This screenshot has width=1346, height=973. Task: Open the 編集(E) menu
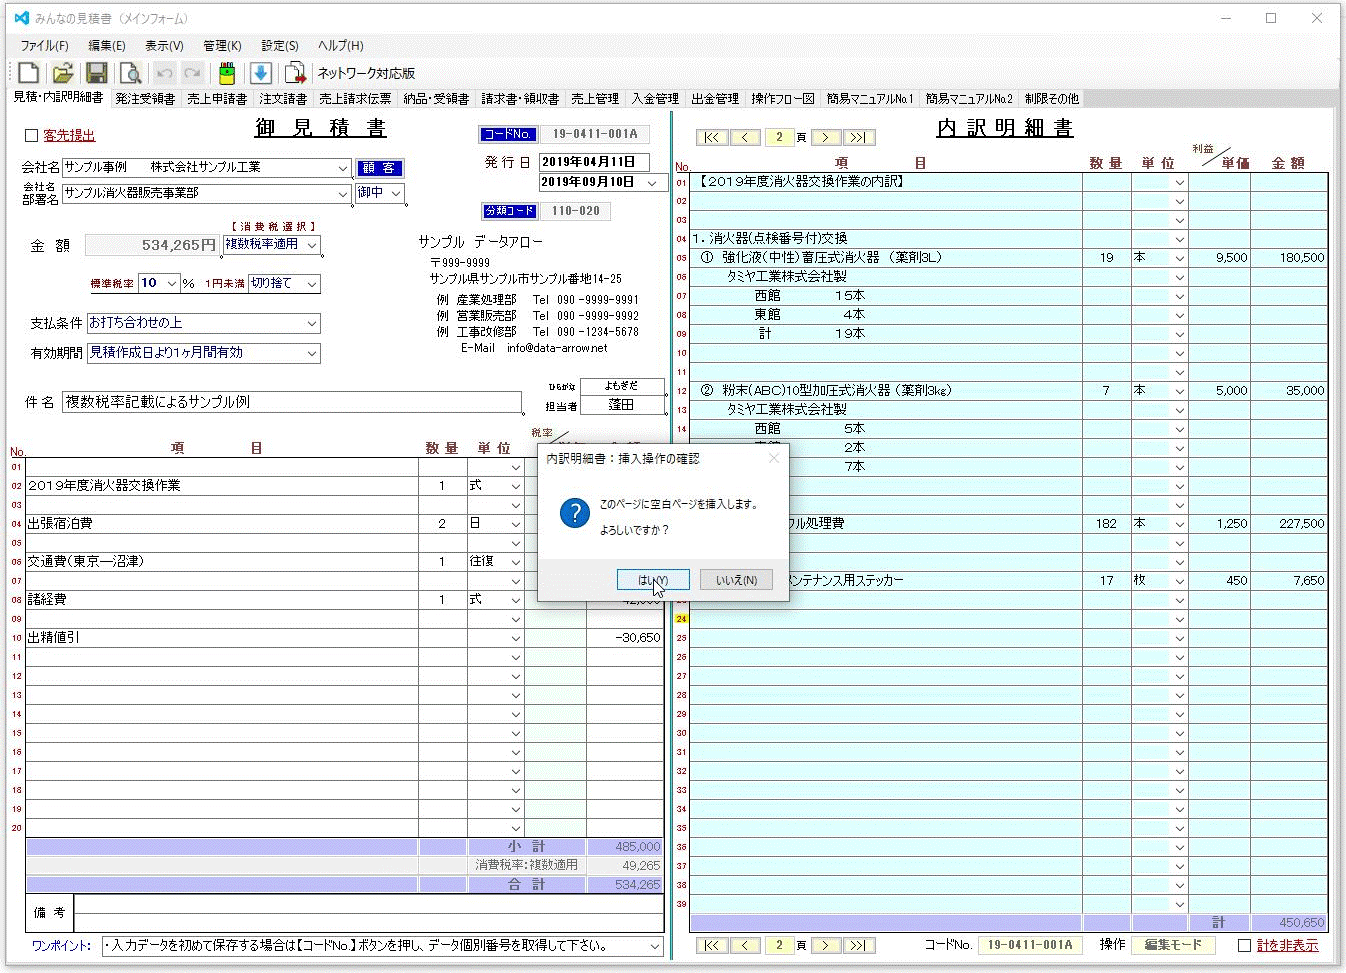(x=107, y=46)
